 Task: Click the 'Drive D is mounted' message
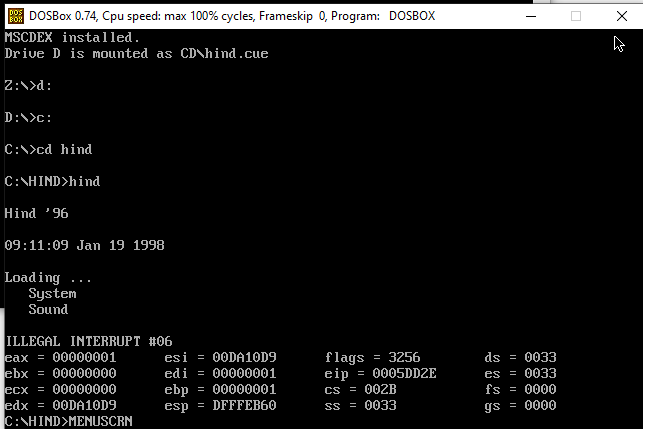136,53
